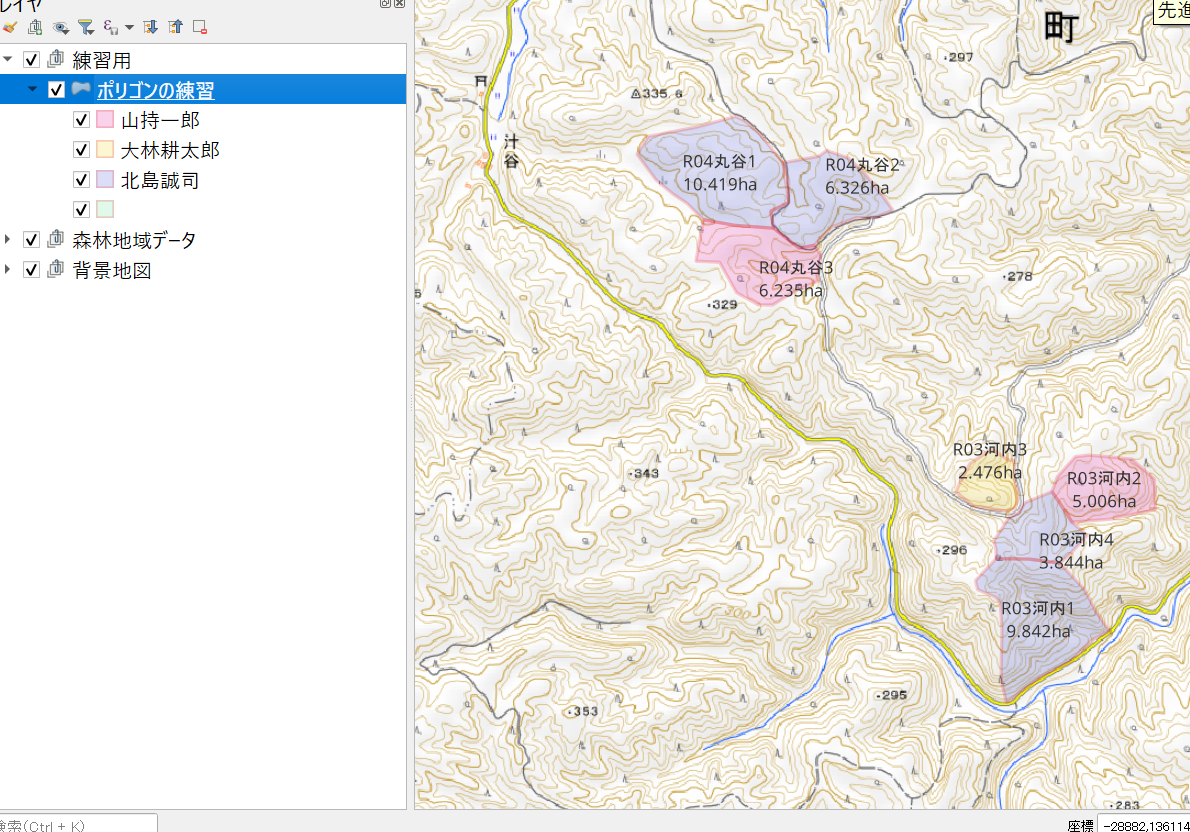Click the add group icon

click(35, 27)
